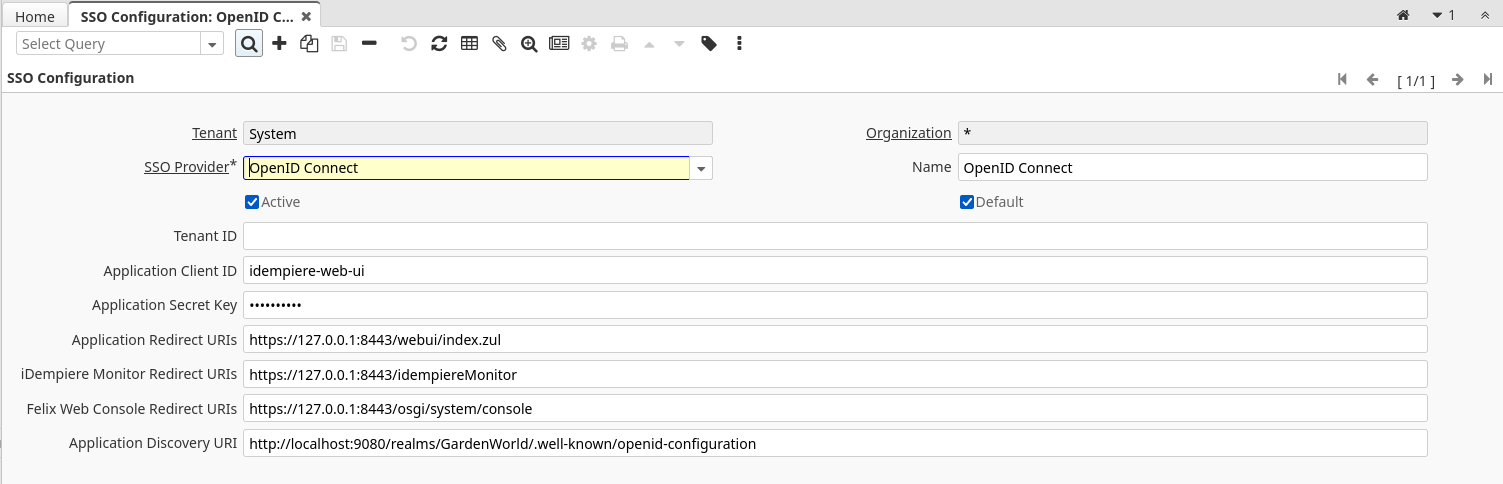This screenshot has width=1503, height=484.
Task: Expand the SSO Provider dropdown
Action: pyautogui.click(x=702, y=168)
